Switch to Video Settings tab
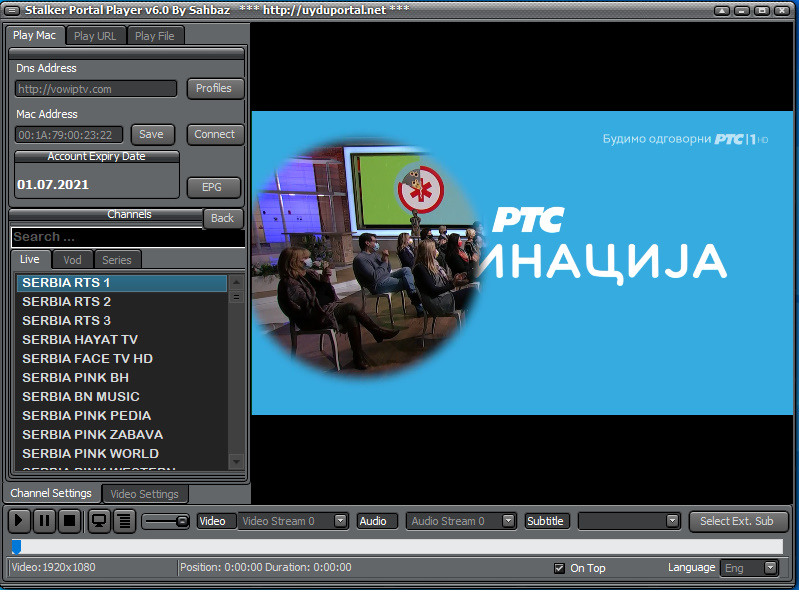This screenshot has height=590, width=799. pyautogui.click(x=145, y=494)
